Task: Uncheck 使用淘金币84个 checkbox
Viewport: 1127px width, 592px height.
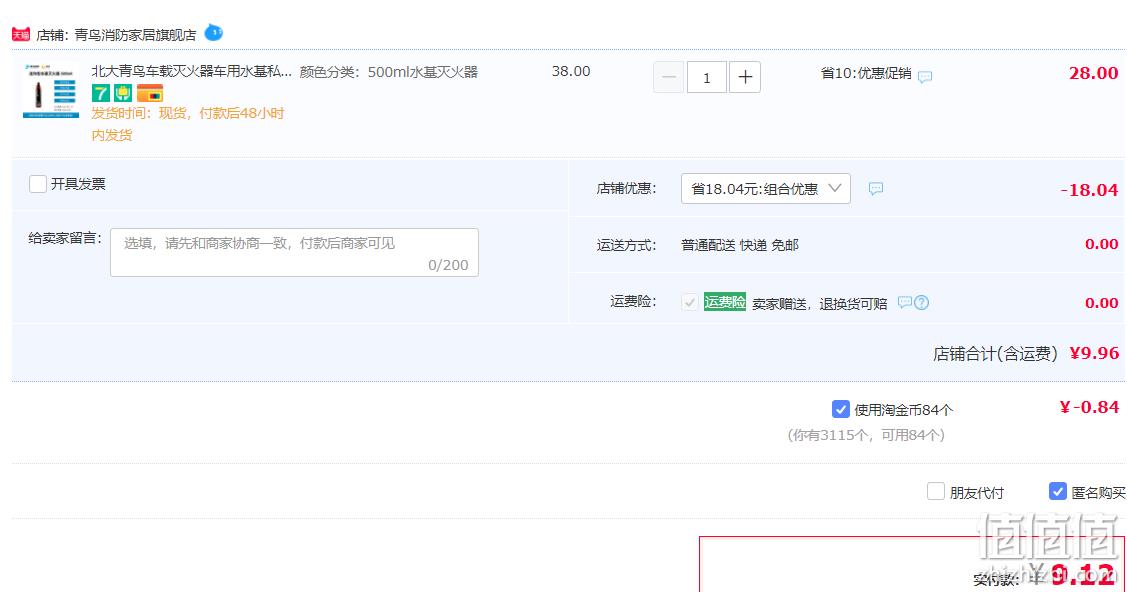Action: 840,409
